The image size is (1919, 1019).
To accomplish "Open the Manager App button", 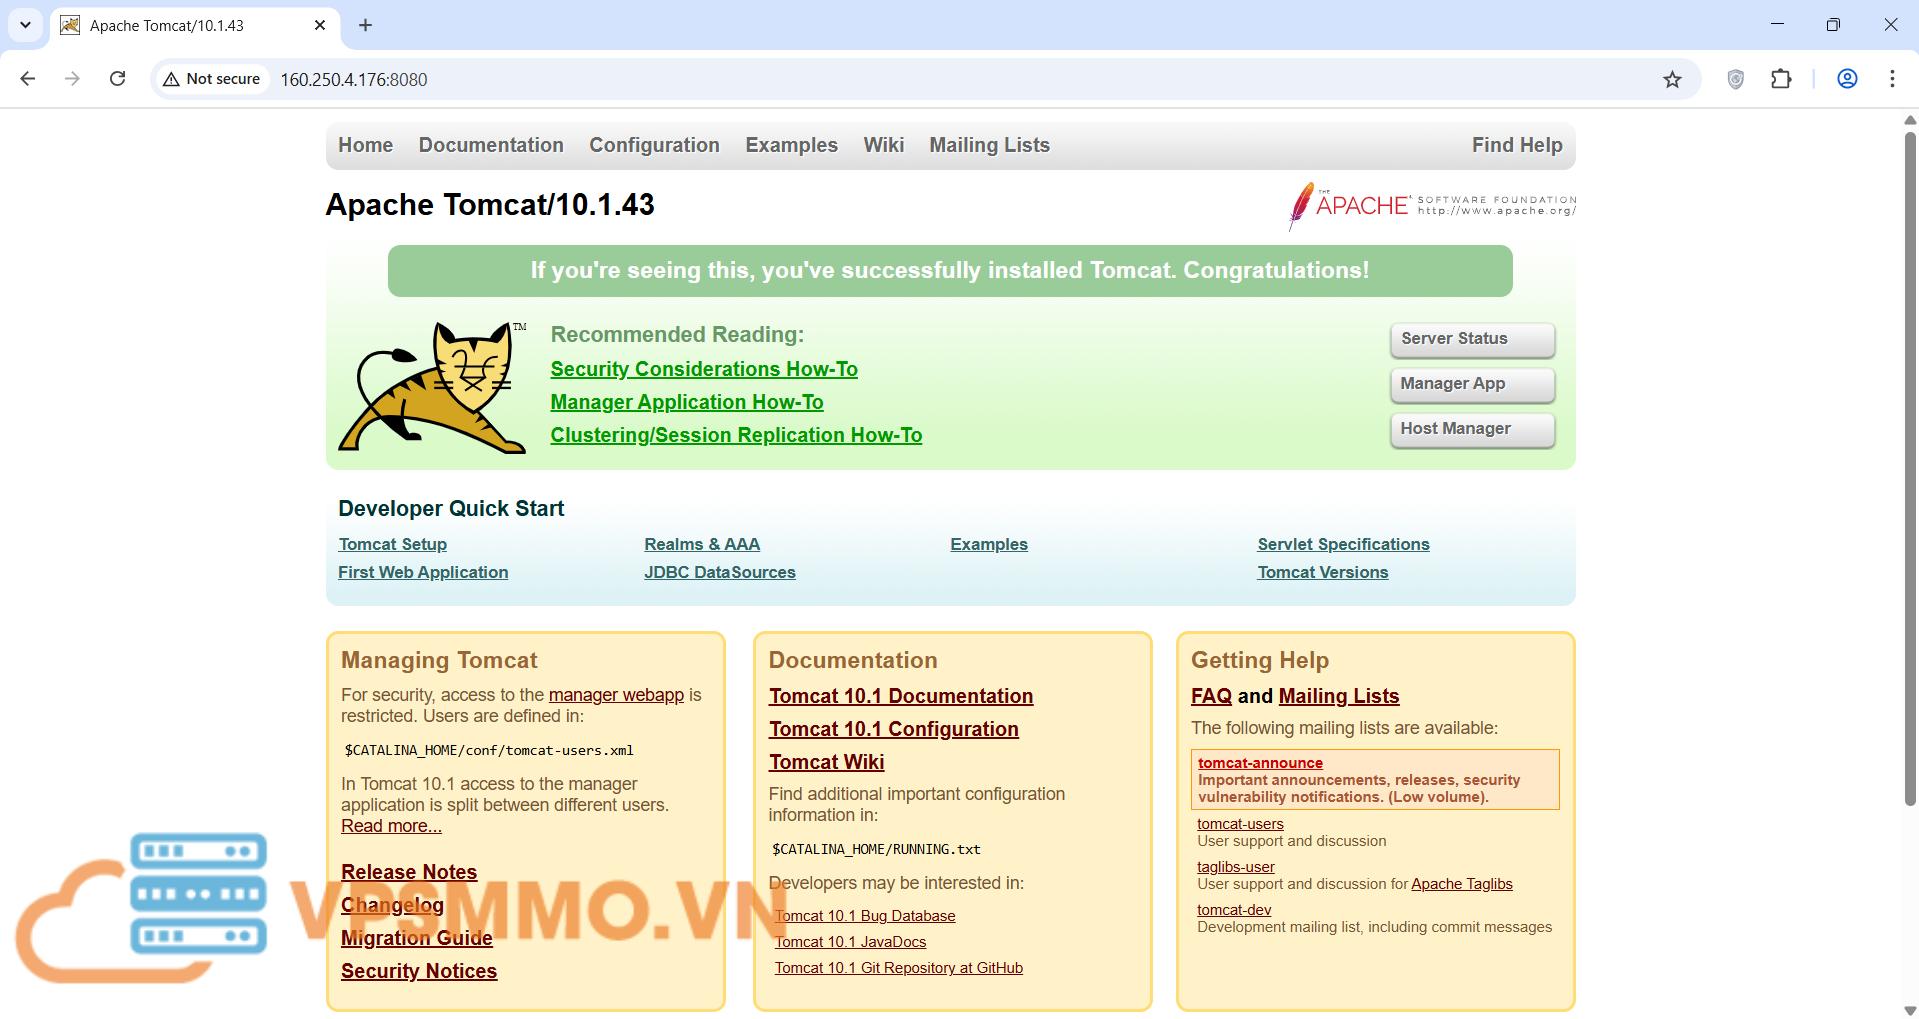I will click(x=1471, y=384).
